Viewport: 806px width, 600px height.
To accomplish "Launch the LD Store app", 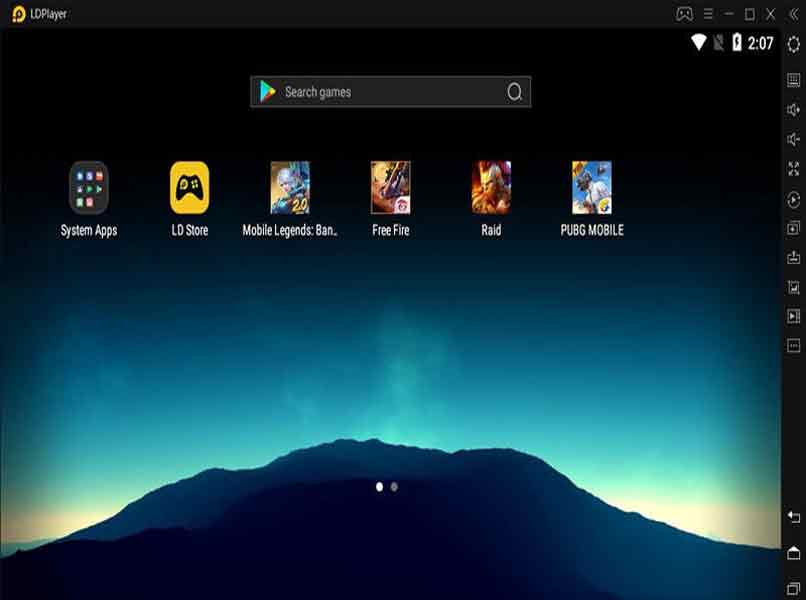I will (x=190, y=188).
